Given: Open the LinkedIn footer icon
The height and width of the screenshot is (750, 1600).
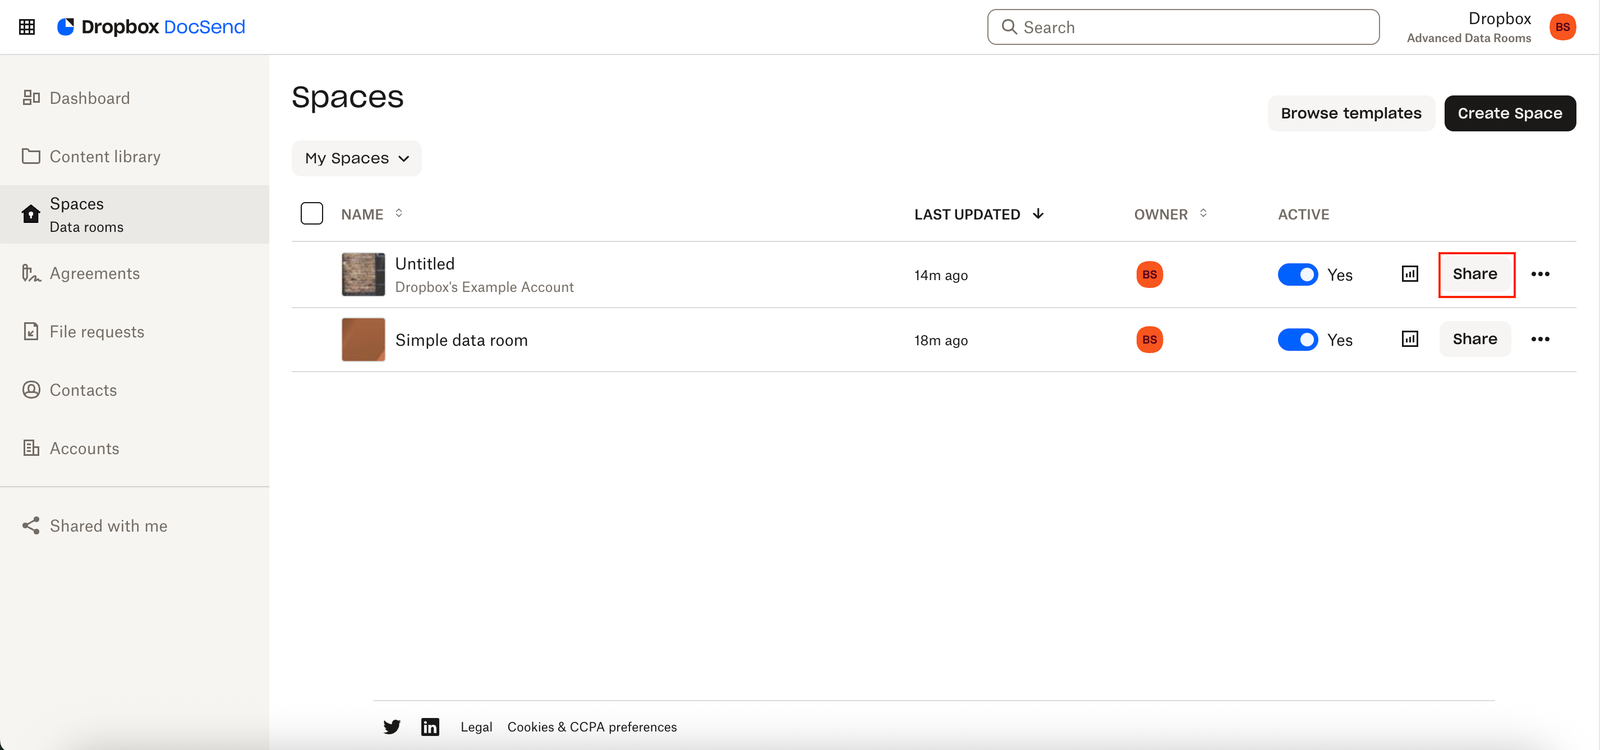Looking at the screenshot, I should tap(430, 727).
